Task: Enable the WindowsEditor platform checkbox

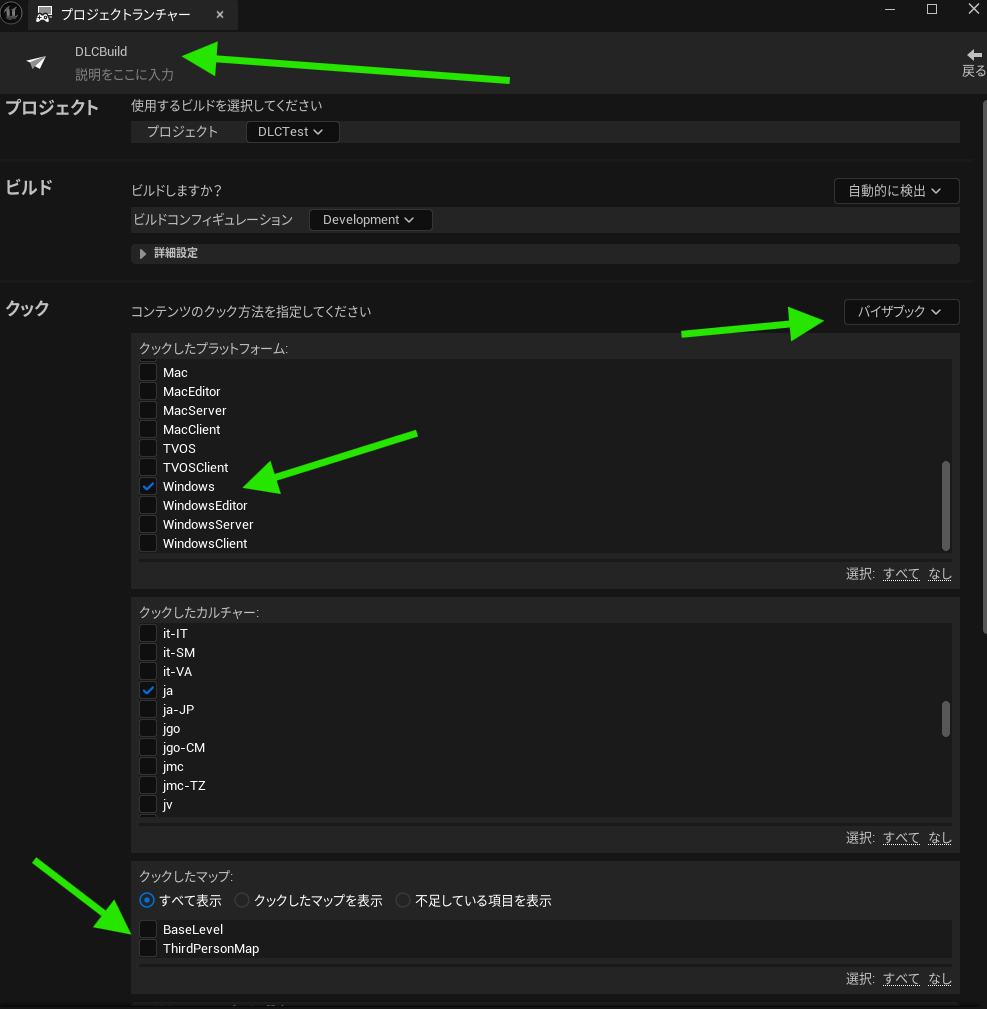Action: (x=148, y=505)
